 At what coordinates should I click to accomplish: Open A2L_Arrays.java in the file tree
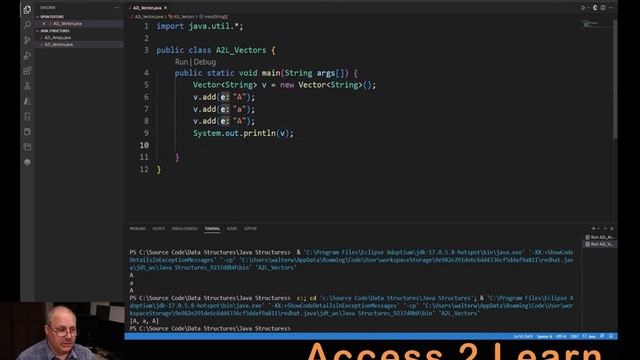pyautogui.click(x=58, y=38)
